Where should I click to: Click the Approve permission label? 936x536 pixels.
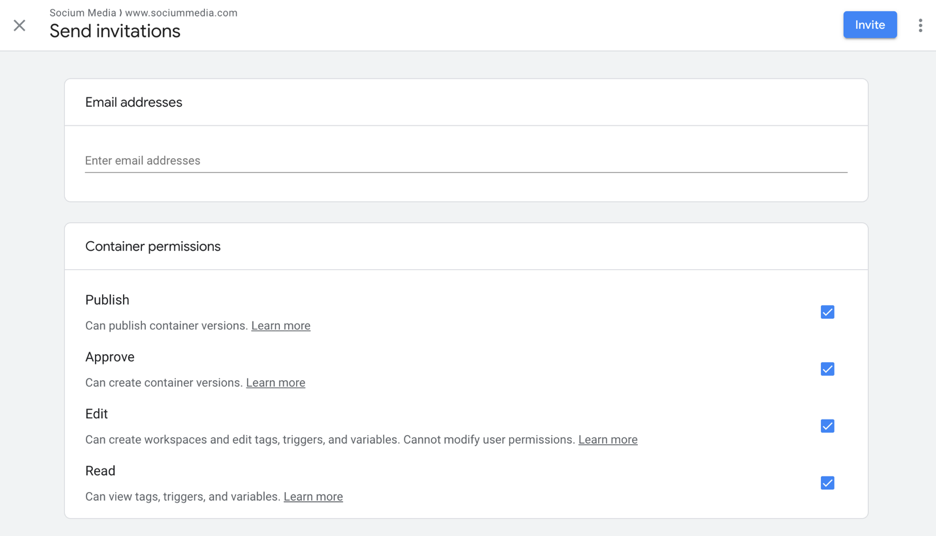110,357
